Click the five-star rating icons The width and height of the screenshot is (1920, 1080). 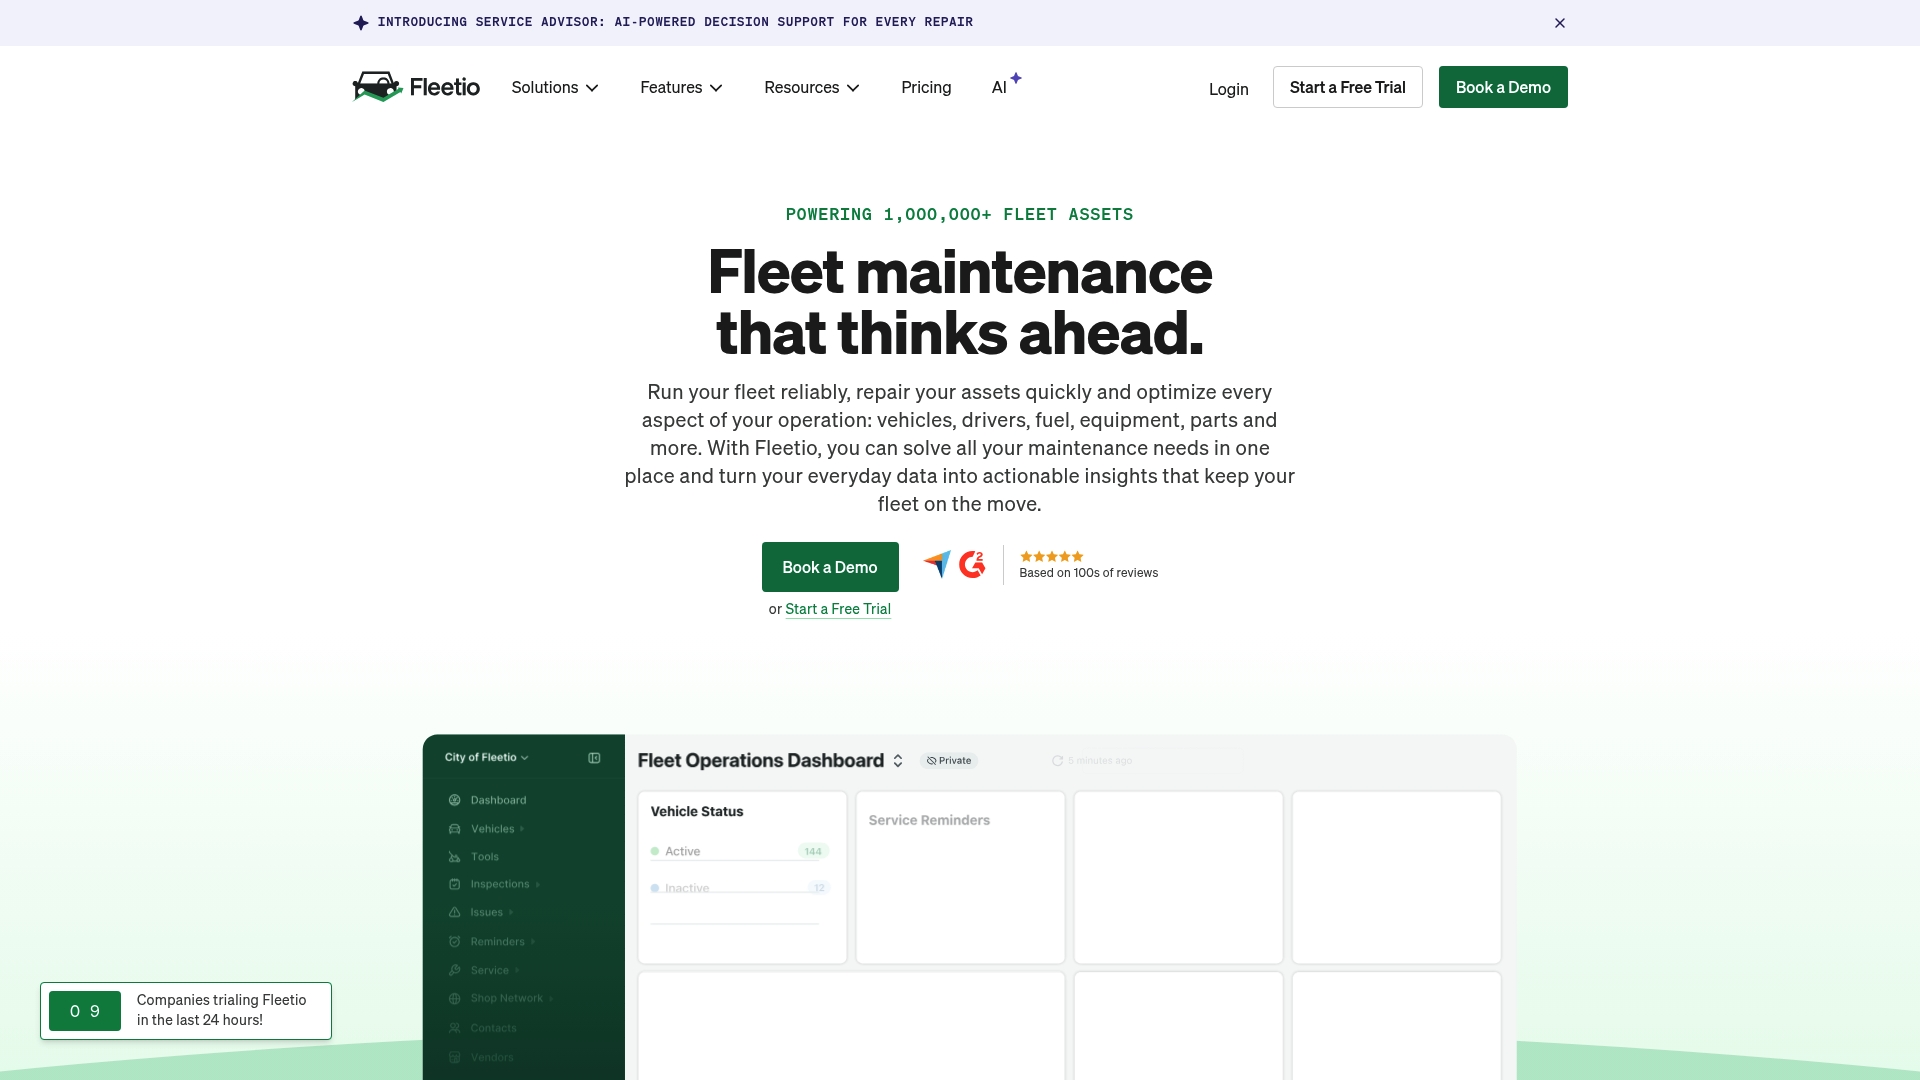click(1051, 556)
